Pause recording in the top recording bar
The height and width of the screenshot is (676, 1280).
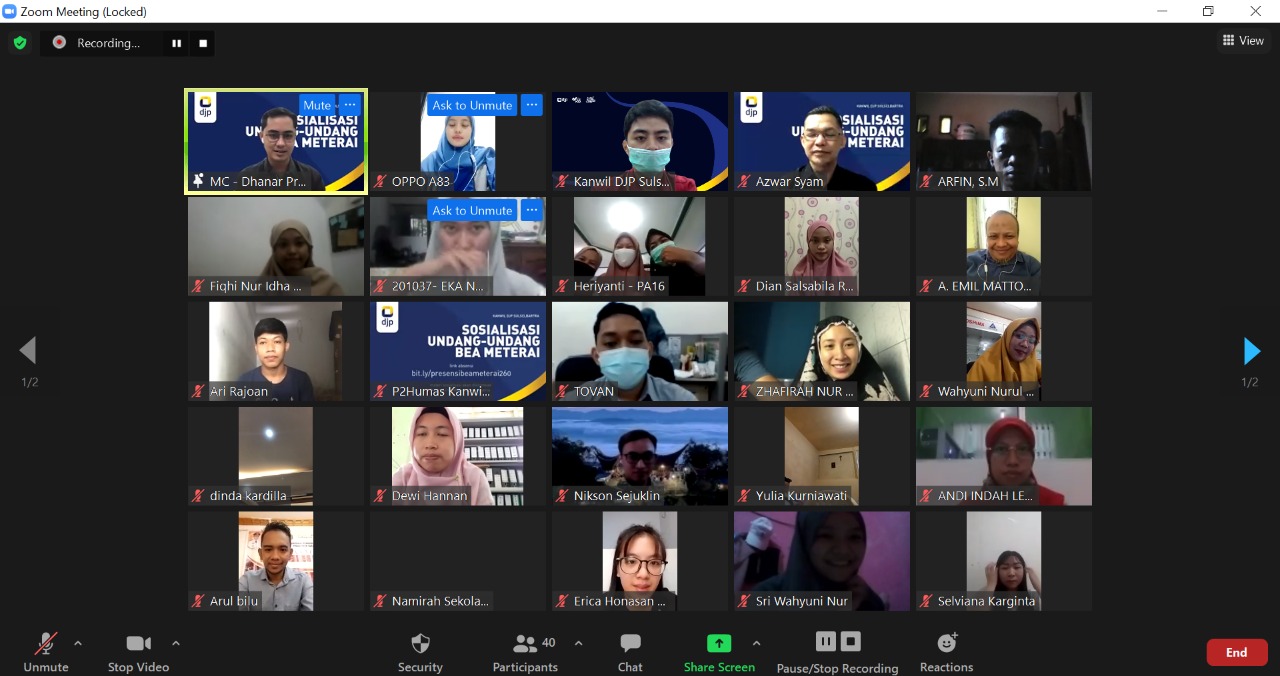tap(177, 43)
